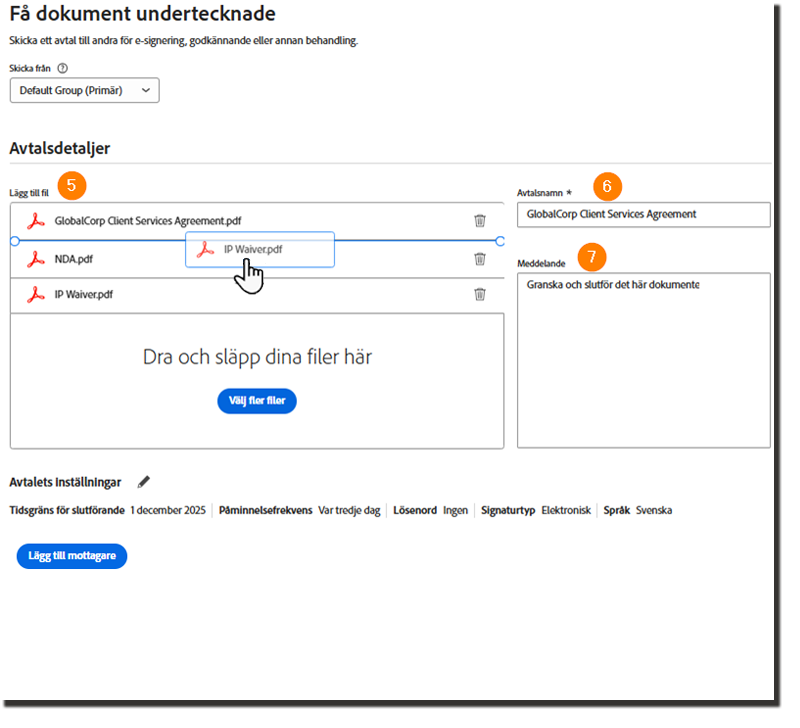This screenshot has height=728, width=800.
Task: Click into the Avtalsnamn text field
Action: click(643, 214)
